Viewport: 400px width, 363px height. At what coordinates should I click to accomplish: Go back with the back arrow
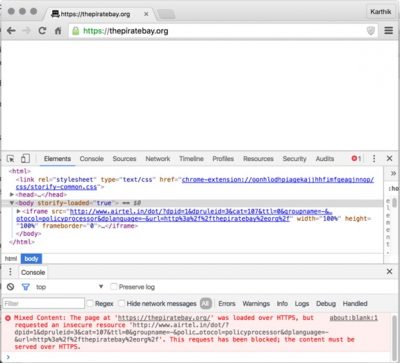pos(11,31)
